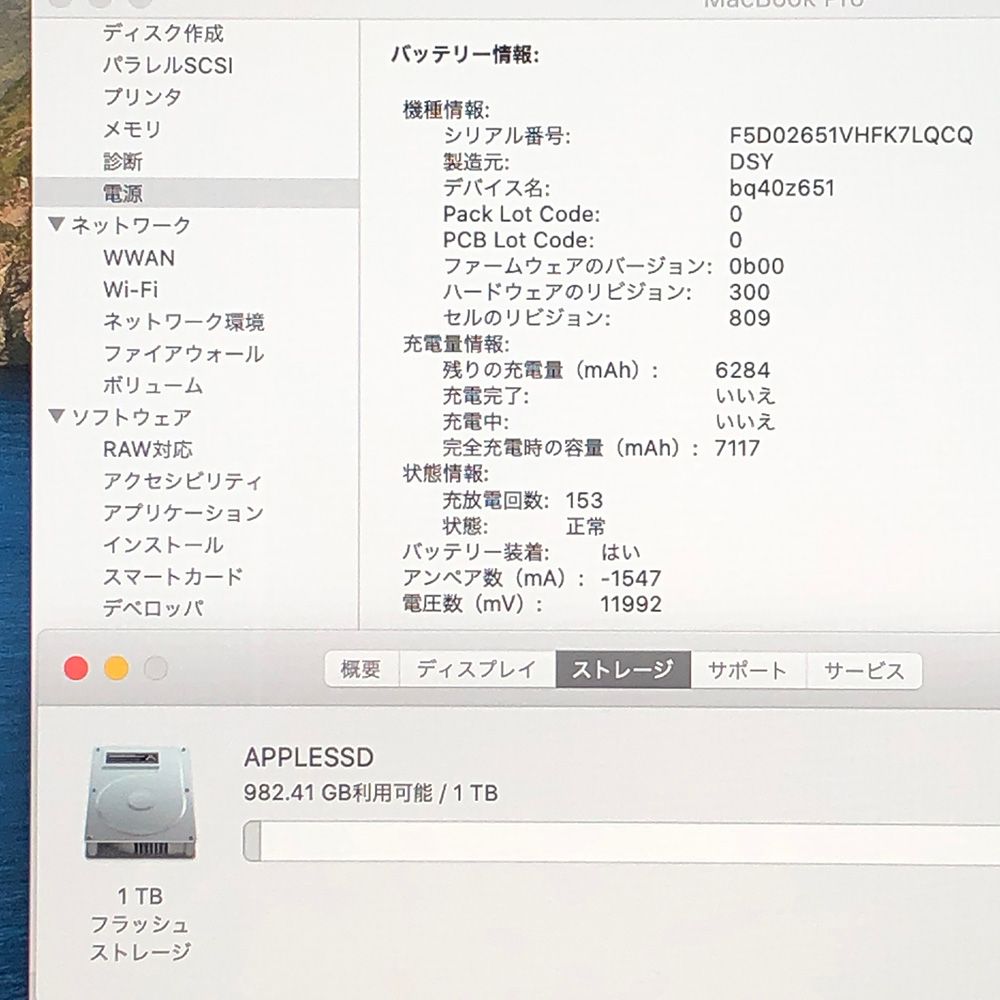Open the 概要 tab
Viewport: 1000px width, 1000px height.
pyautogui.click(x=361, y=670)
